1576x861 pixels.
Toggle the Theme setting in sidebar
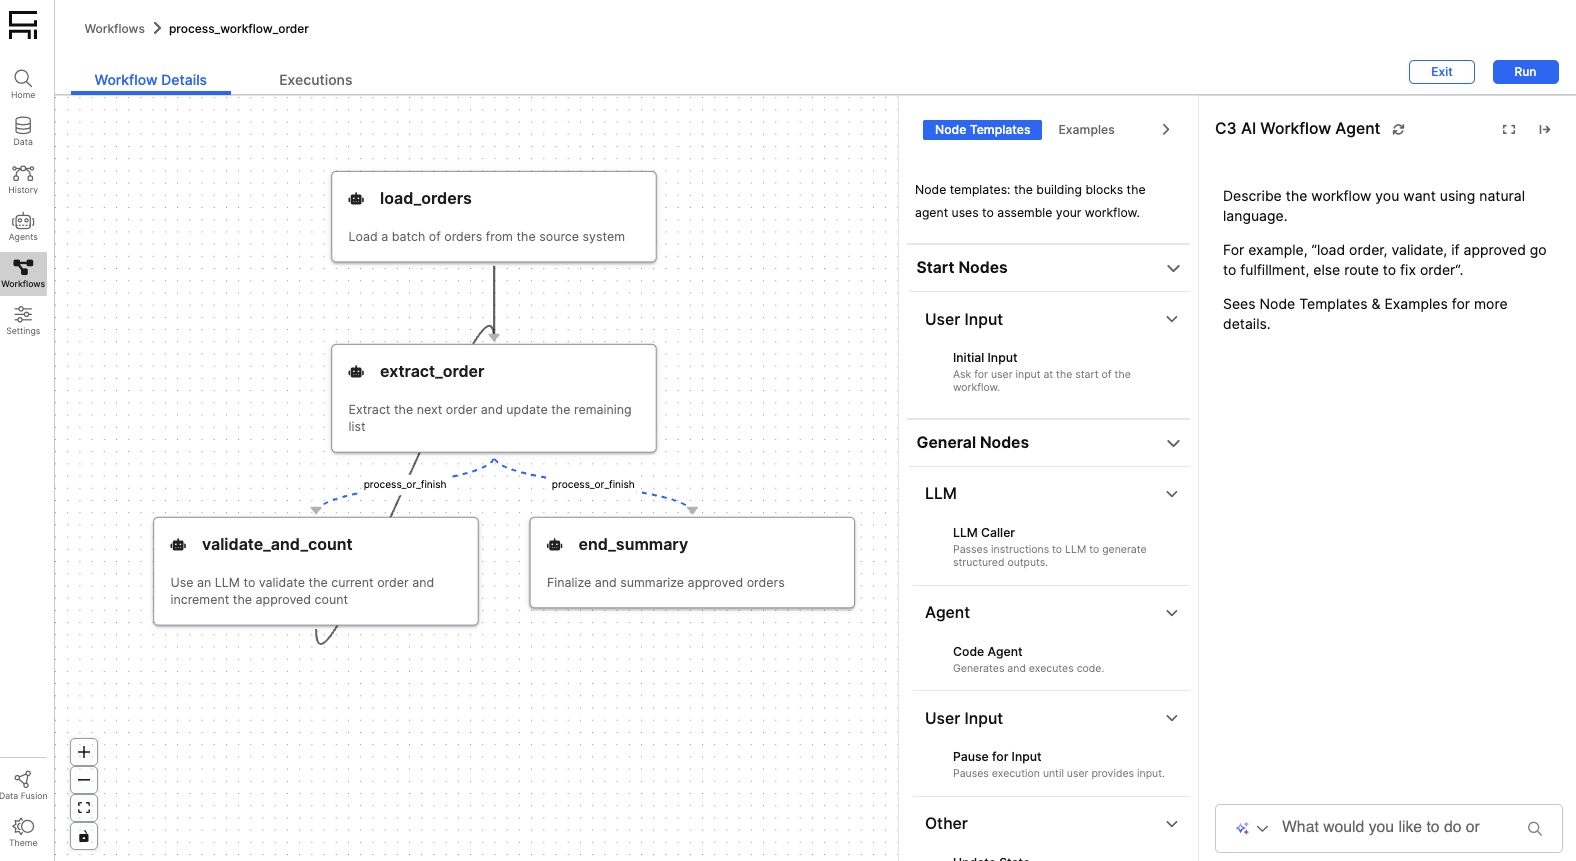pyautogui.click(x=23, y=832)
